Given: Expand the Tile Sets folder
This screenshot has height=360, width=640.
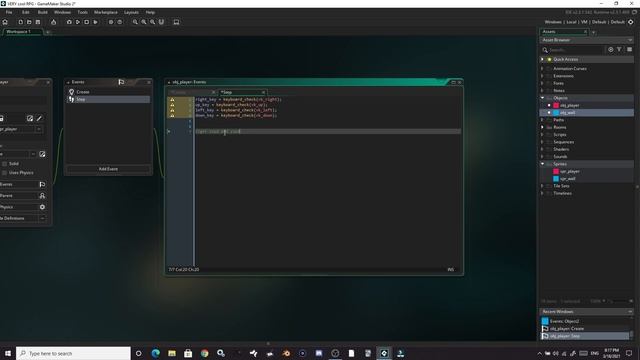Looking at the screenshot, I should pos(542,186).
